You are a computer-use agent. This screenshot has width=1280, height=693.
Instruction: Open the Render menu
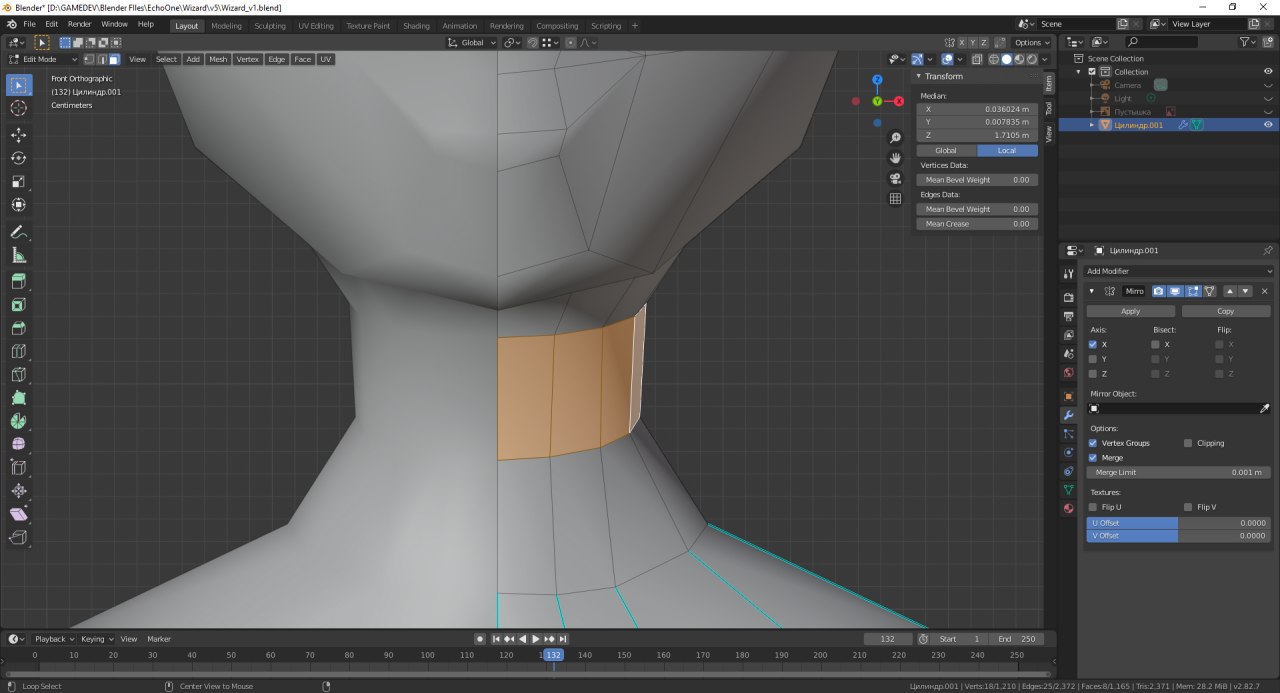(x=79, y=23)
